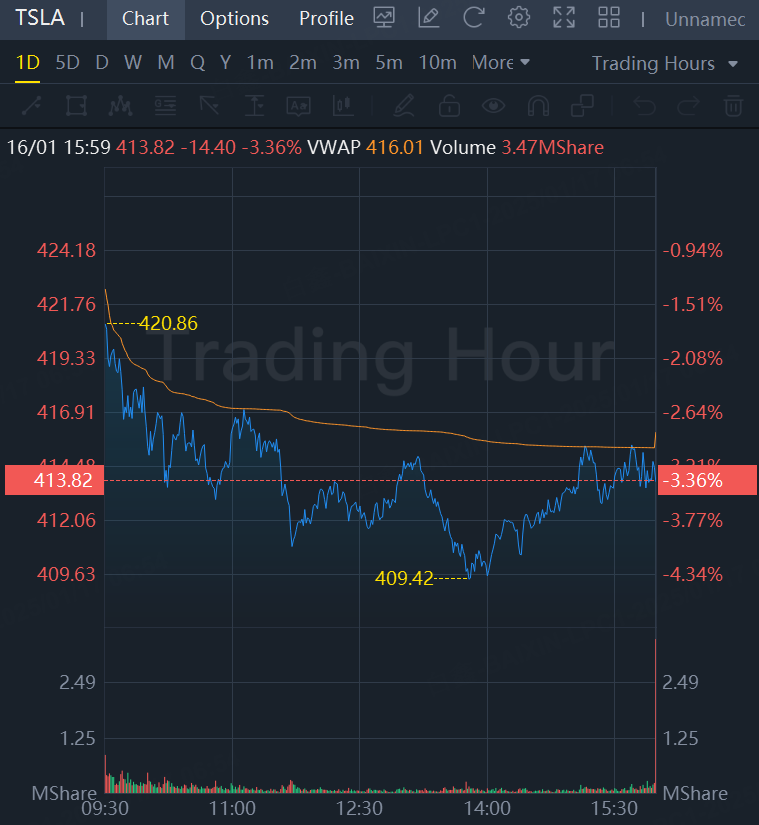Open the Profile tab
Image resolution: width=759 pixels, height=825 pixels.
tap(326, 19)
